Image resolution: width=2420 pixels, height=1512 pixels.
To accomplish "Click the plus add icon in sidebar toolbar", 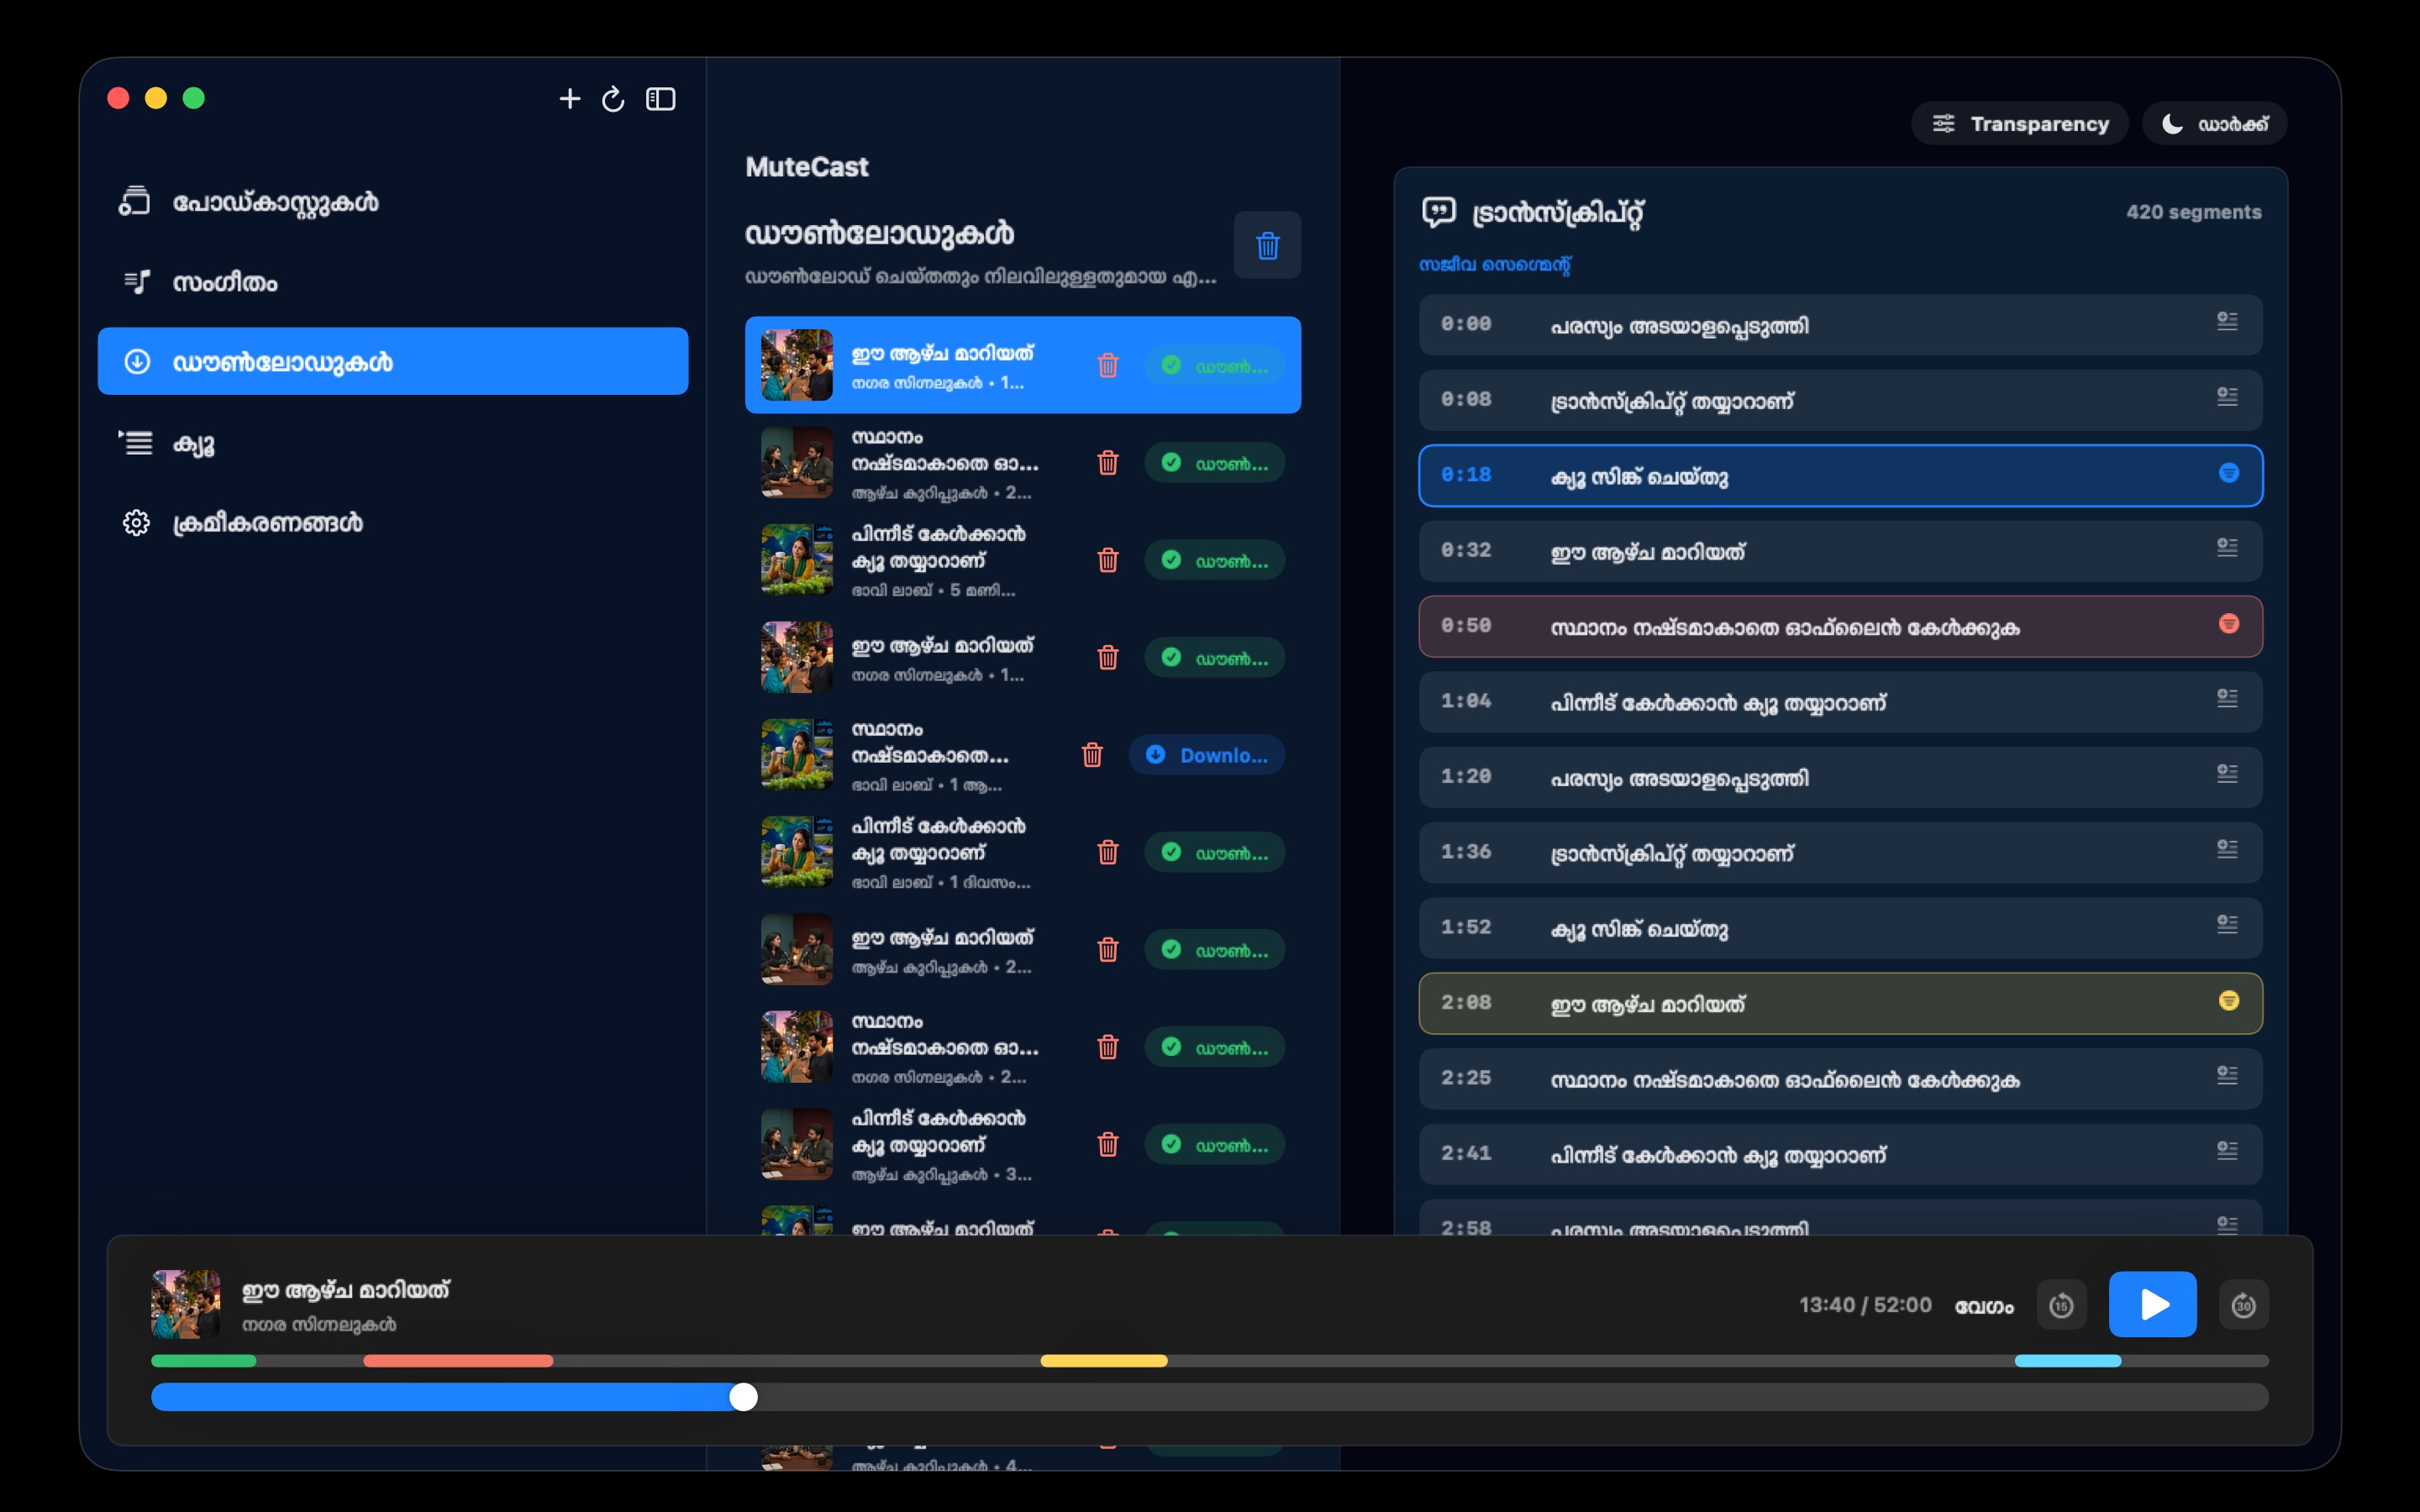I will coord(570,99).
